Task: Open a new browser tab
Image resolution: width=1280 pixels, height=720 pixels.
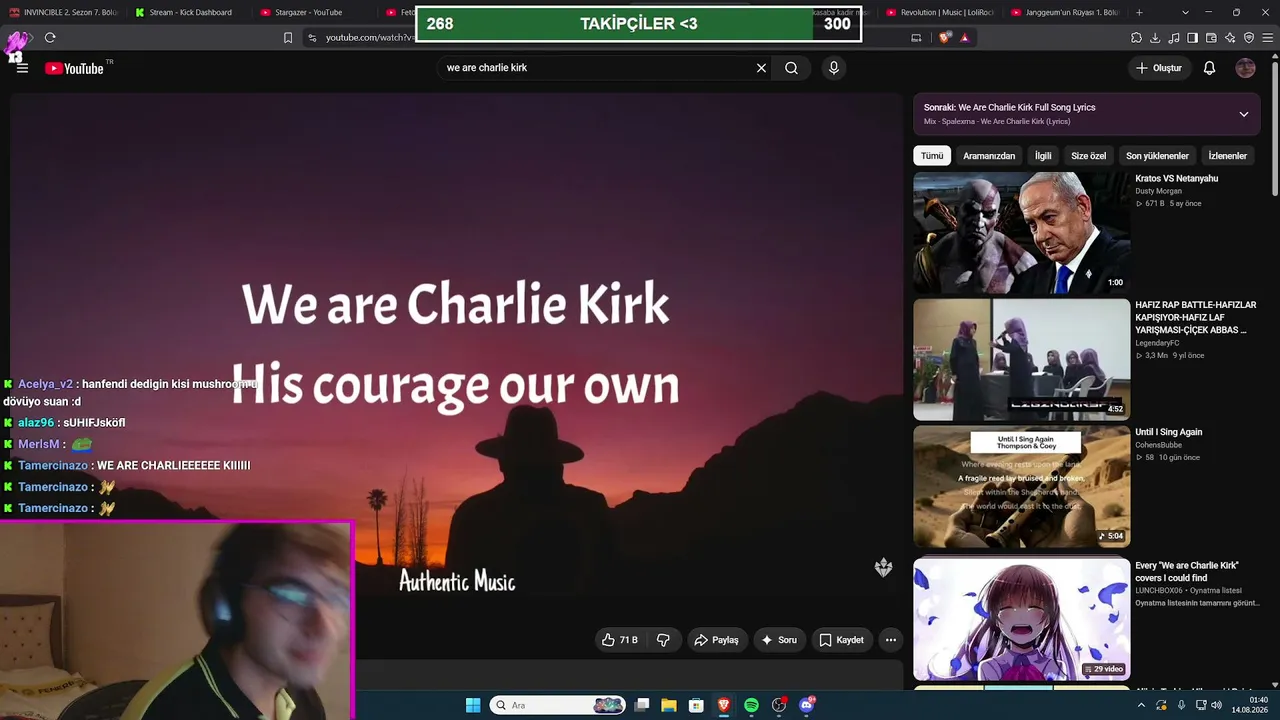Action: pos(1139,12)
